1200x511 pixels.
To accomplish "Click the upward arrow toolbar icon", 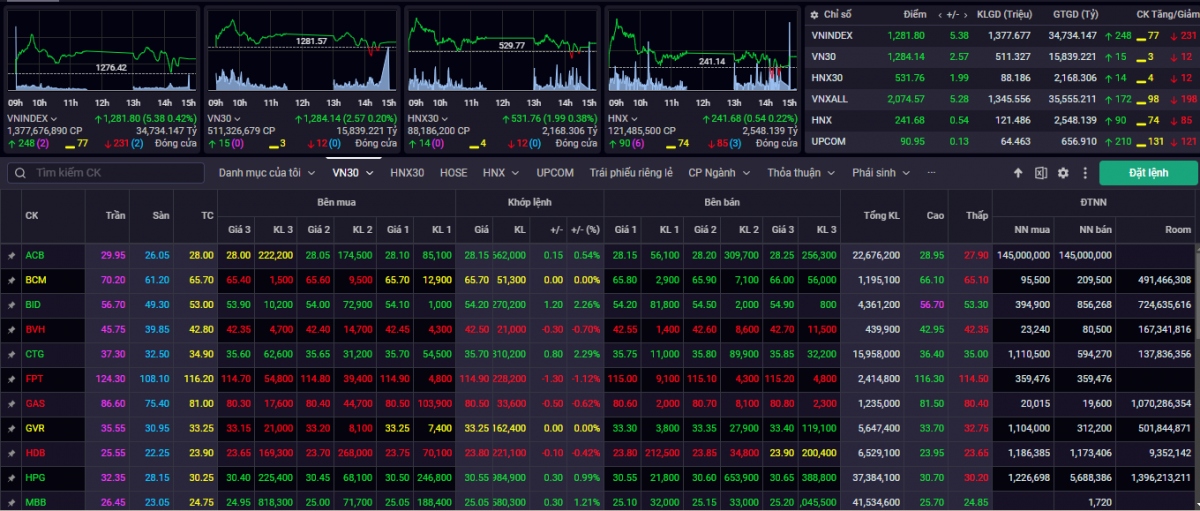I will pos(1018,173).
